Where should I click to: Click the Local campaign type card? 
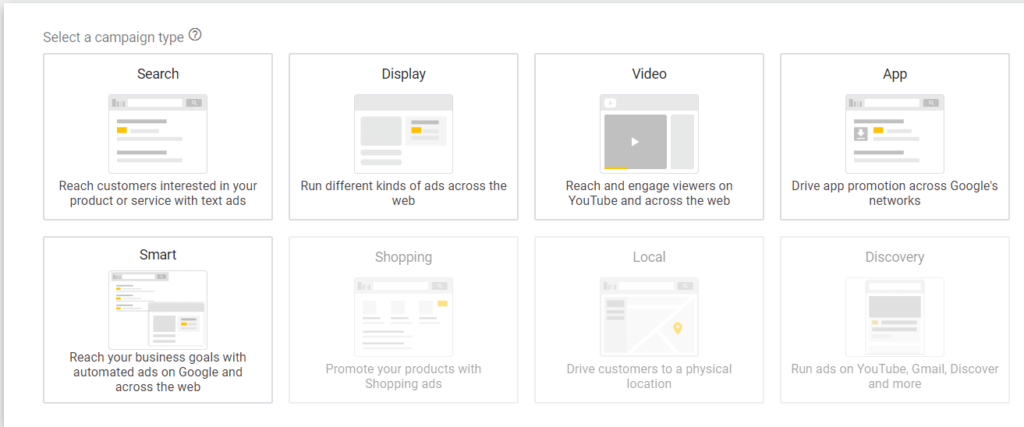click(x=649, y=320)
